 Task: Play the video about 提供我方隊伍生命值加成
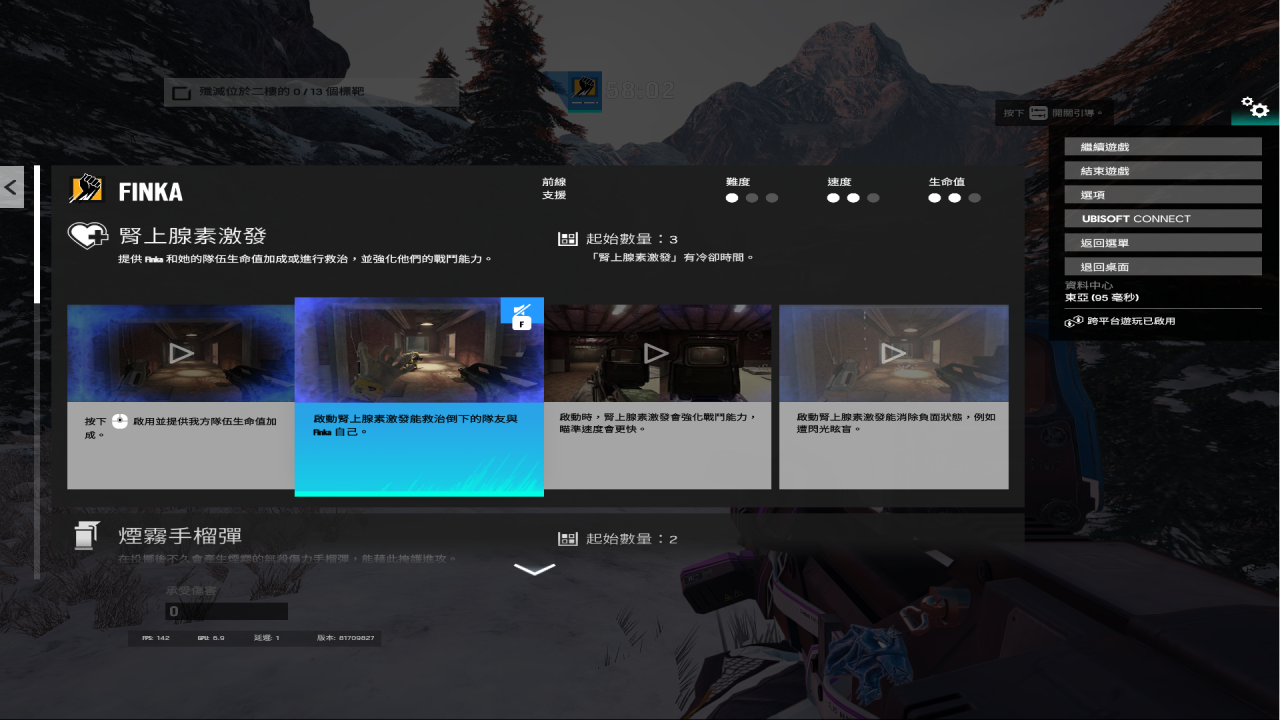click(181, 353)
